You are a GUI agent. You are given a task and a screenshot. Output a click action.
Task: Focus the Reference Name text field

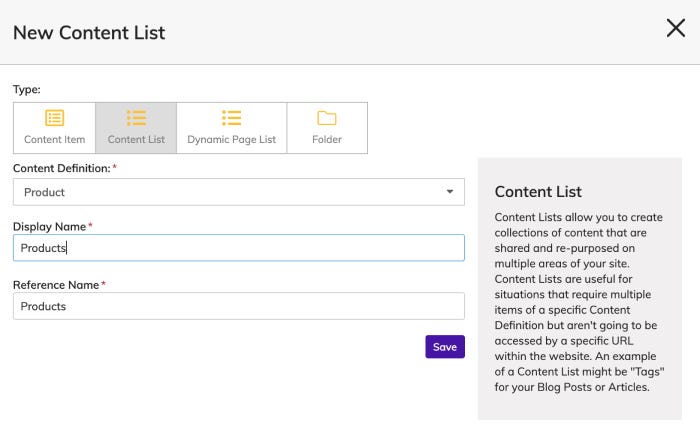coord(238,306)
